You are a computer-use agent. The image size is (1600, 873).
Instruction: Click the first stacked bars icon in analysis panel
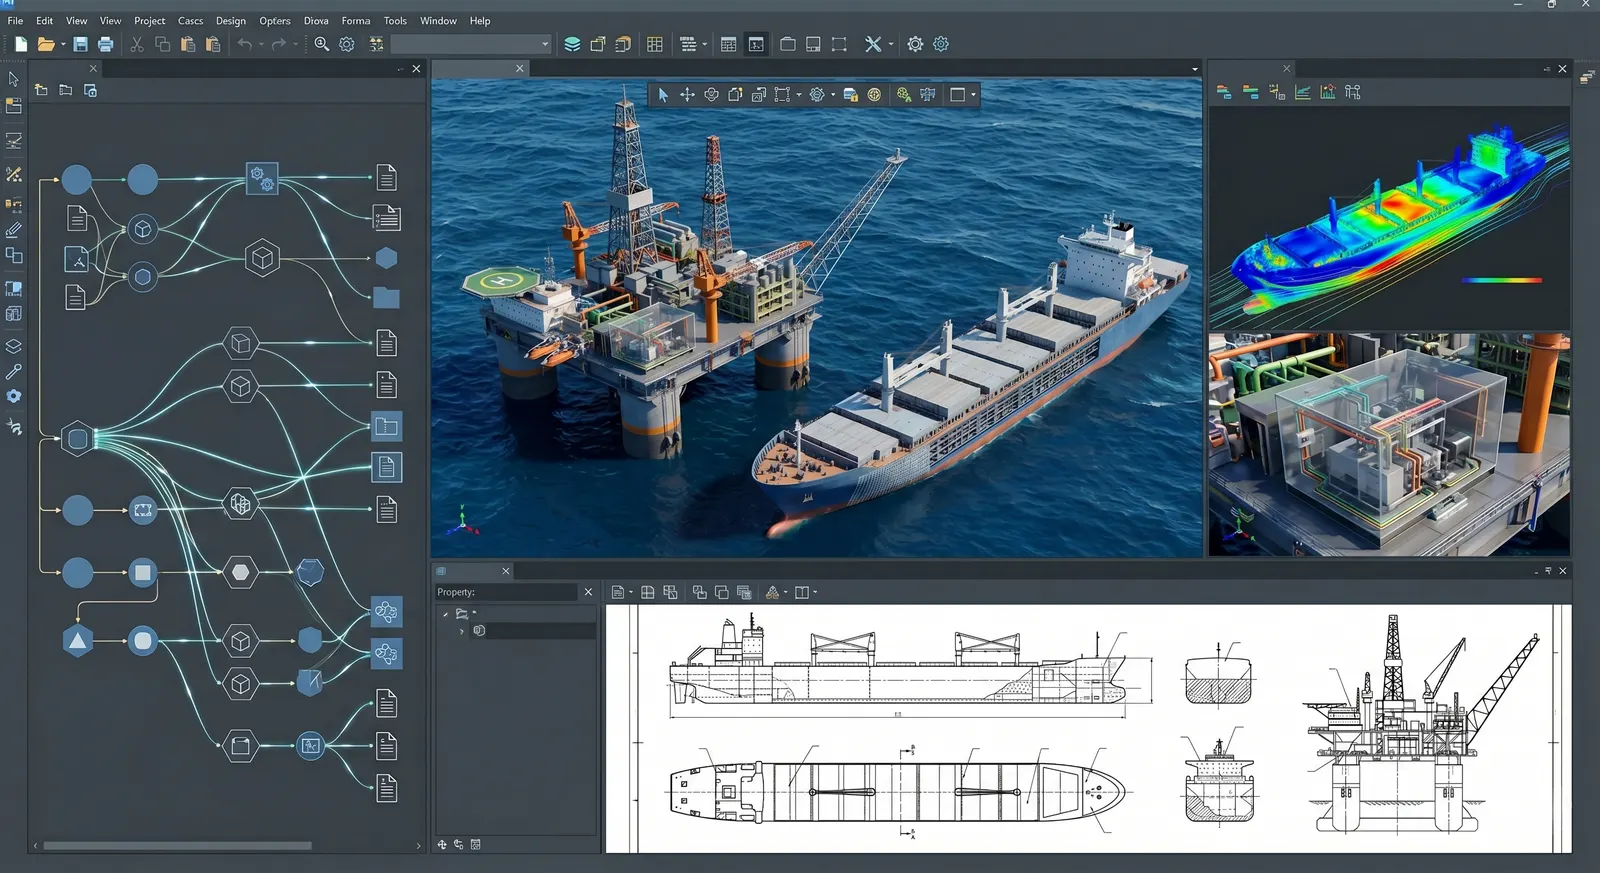[1223, 92]
